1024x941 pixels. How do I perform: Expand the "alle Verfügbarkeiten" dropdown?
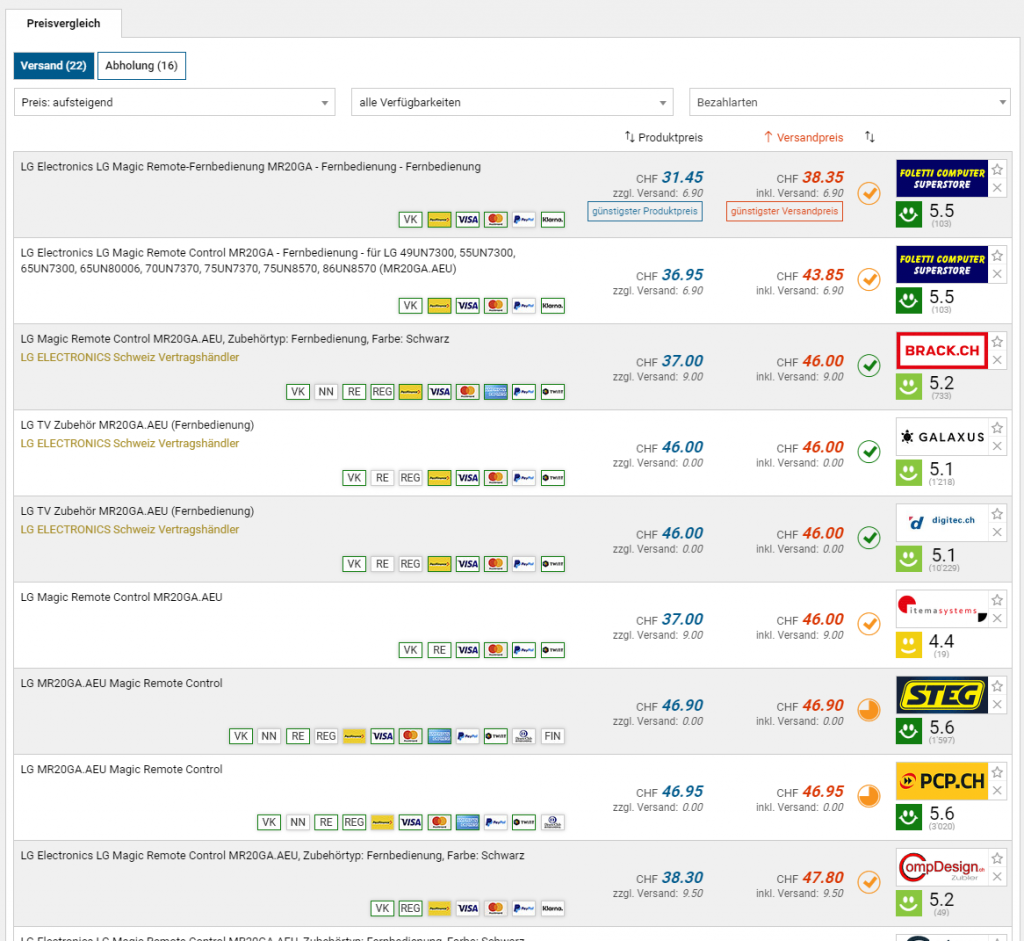click(512, 102)
